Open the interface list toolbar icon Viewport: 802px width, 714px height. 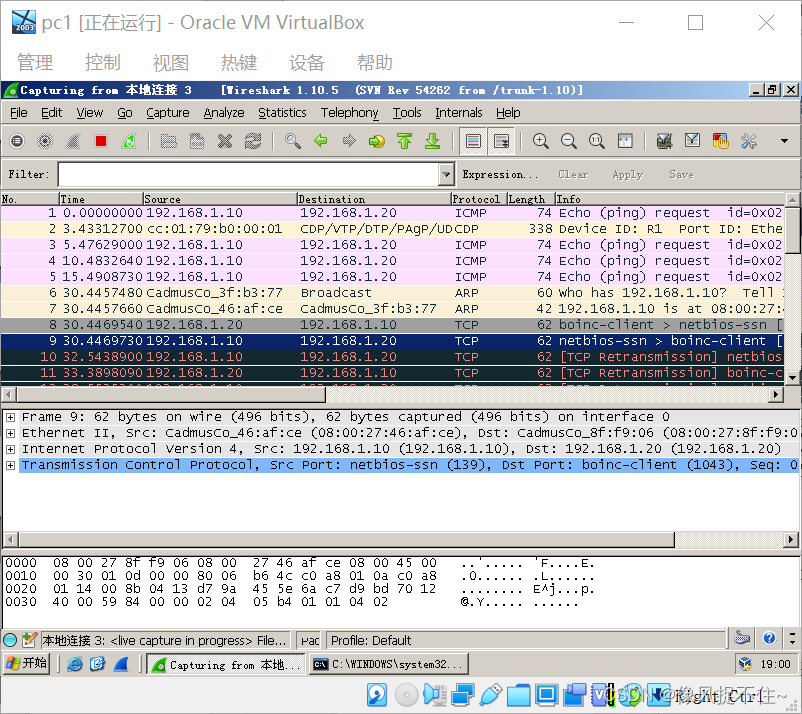point(17,141)
